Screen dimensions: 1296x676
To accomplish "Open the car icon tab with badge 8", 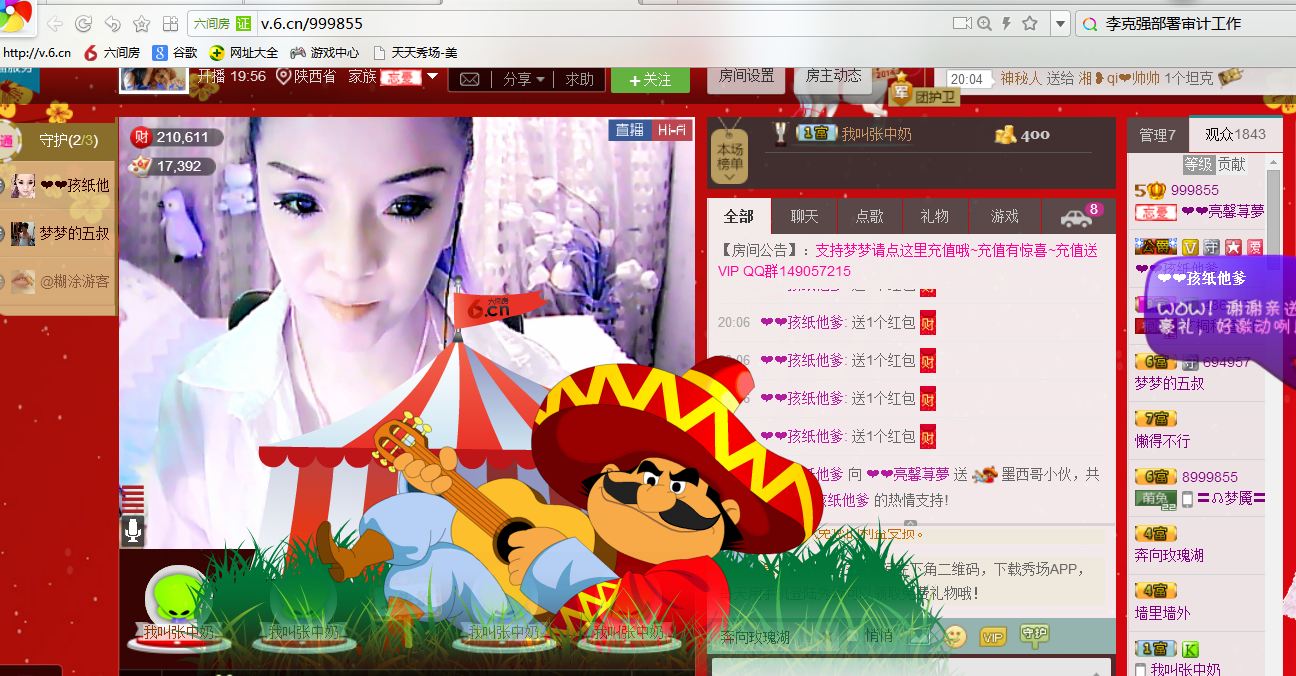I will (1078, 216).
